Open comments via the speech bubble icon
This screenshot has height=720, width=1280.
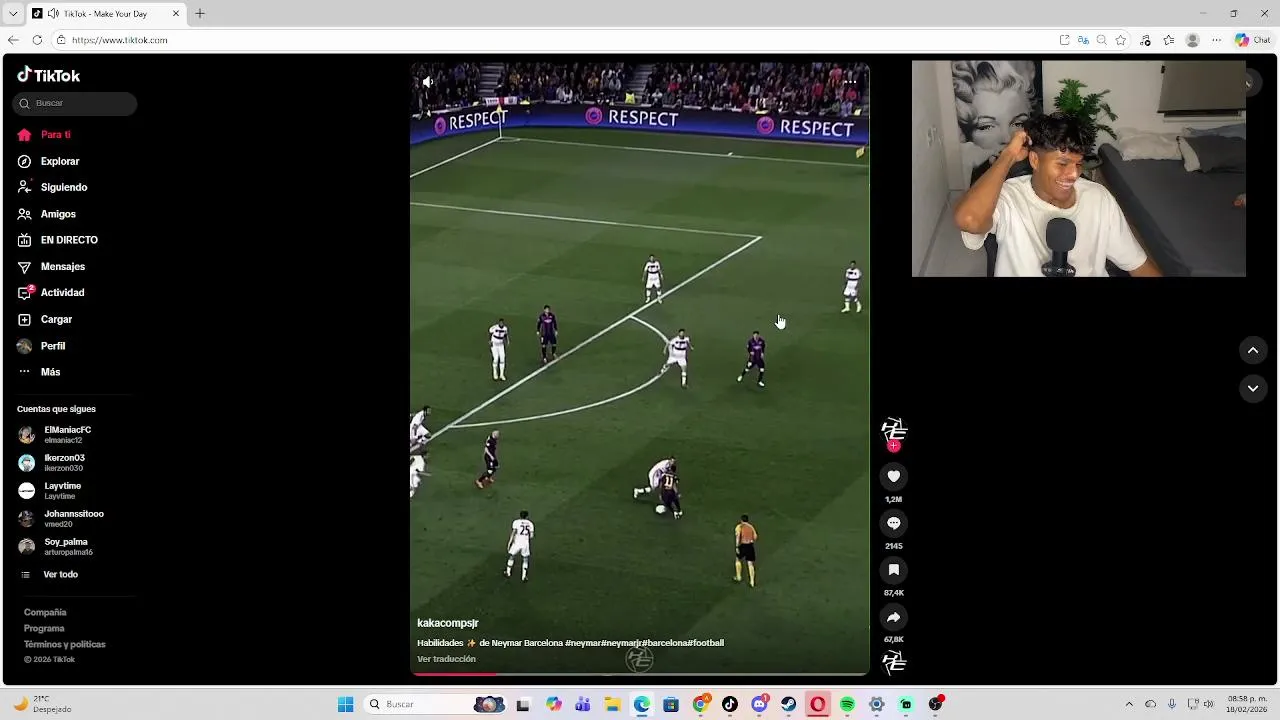coord(894,523)
